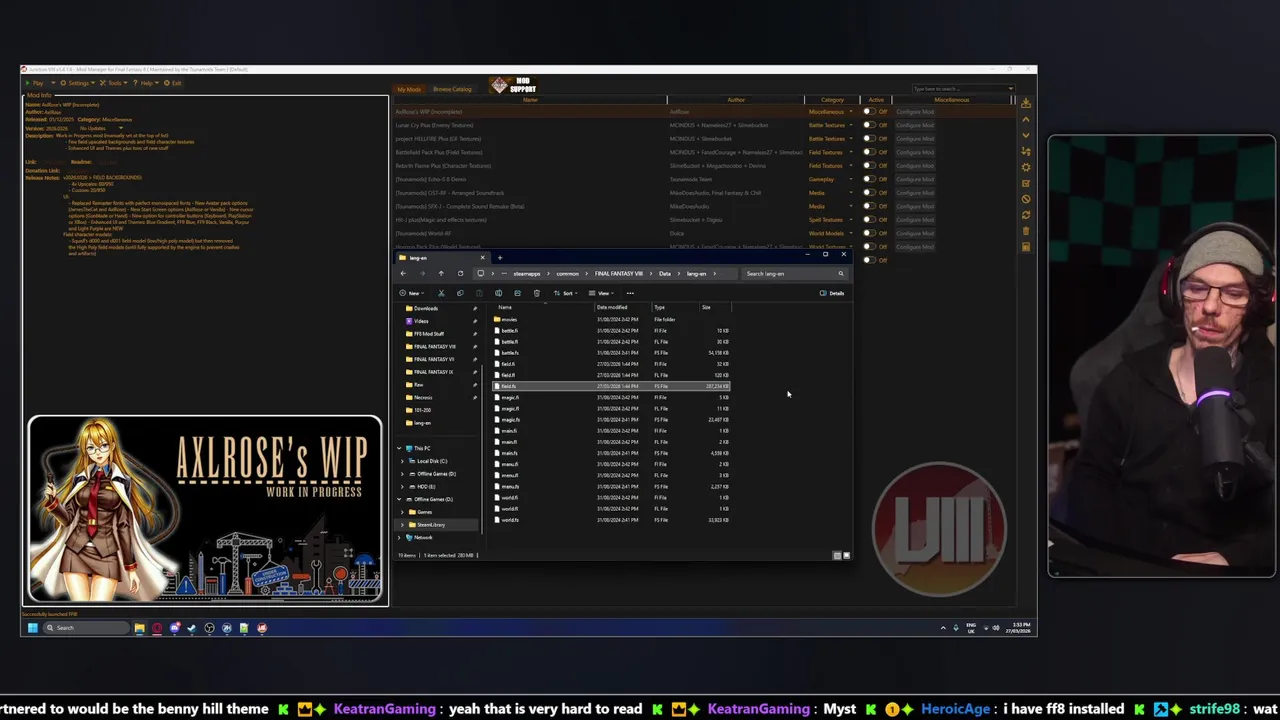The width and height of the screenshot is (1280, 720).
Task: Switch to Browse Catalog tab
Action: (x=452, y=89)
